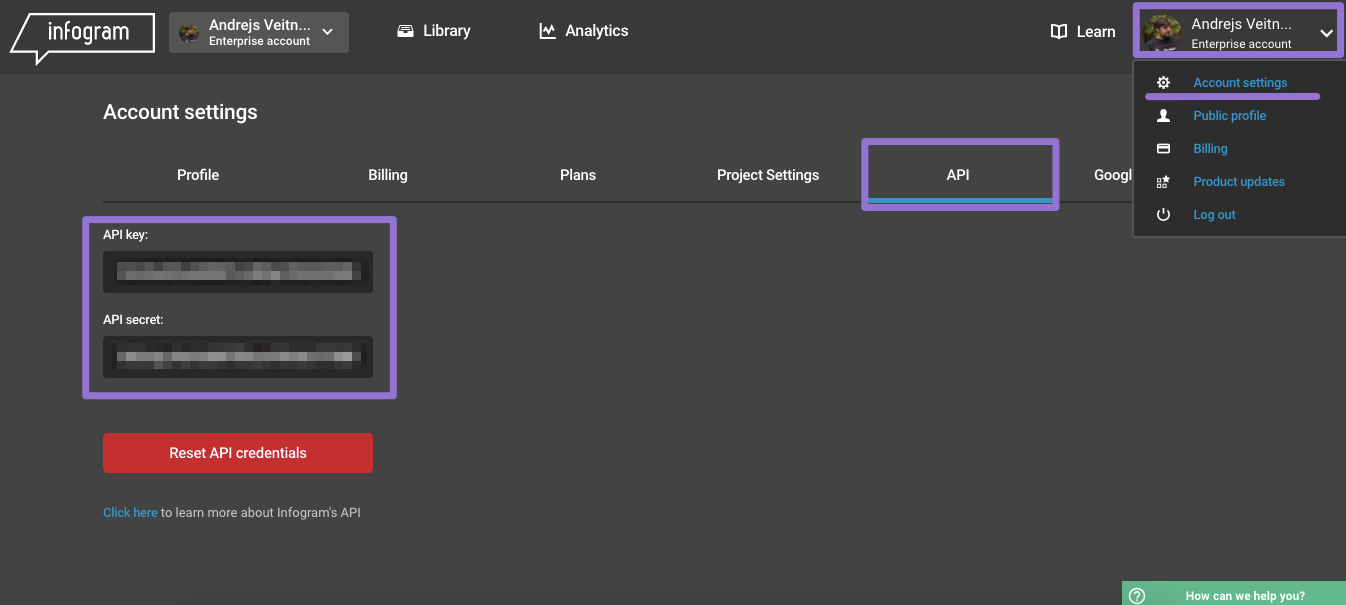Collapse the top-right user menu chevron
1346x605 pixels.
(x=1326, y=33)
